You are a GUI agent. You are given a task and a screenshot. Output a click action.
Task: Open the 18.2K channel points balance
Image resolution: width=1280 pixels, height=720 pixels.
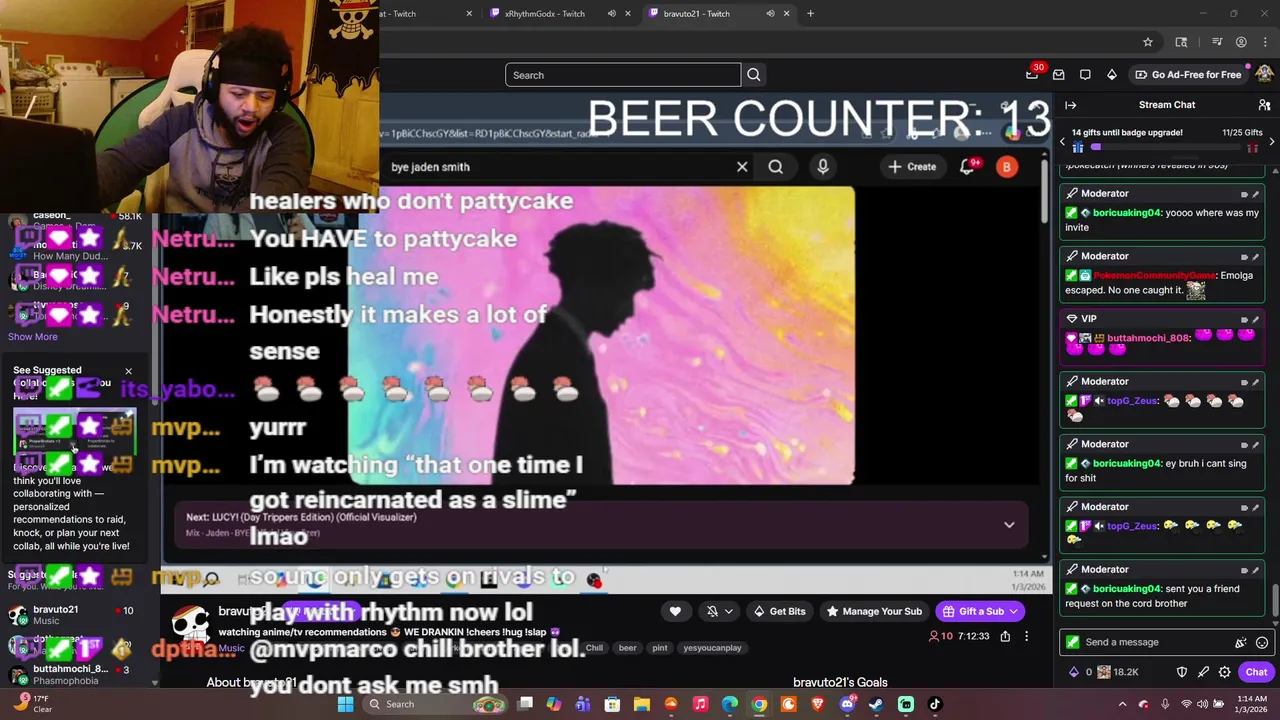click(x=1118, y=672)
